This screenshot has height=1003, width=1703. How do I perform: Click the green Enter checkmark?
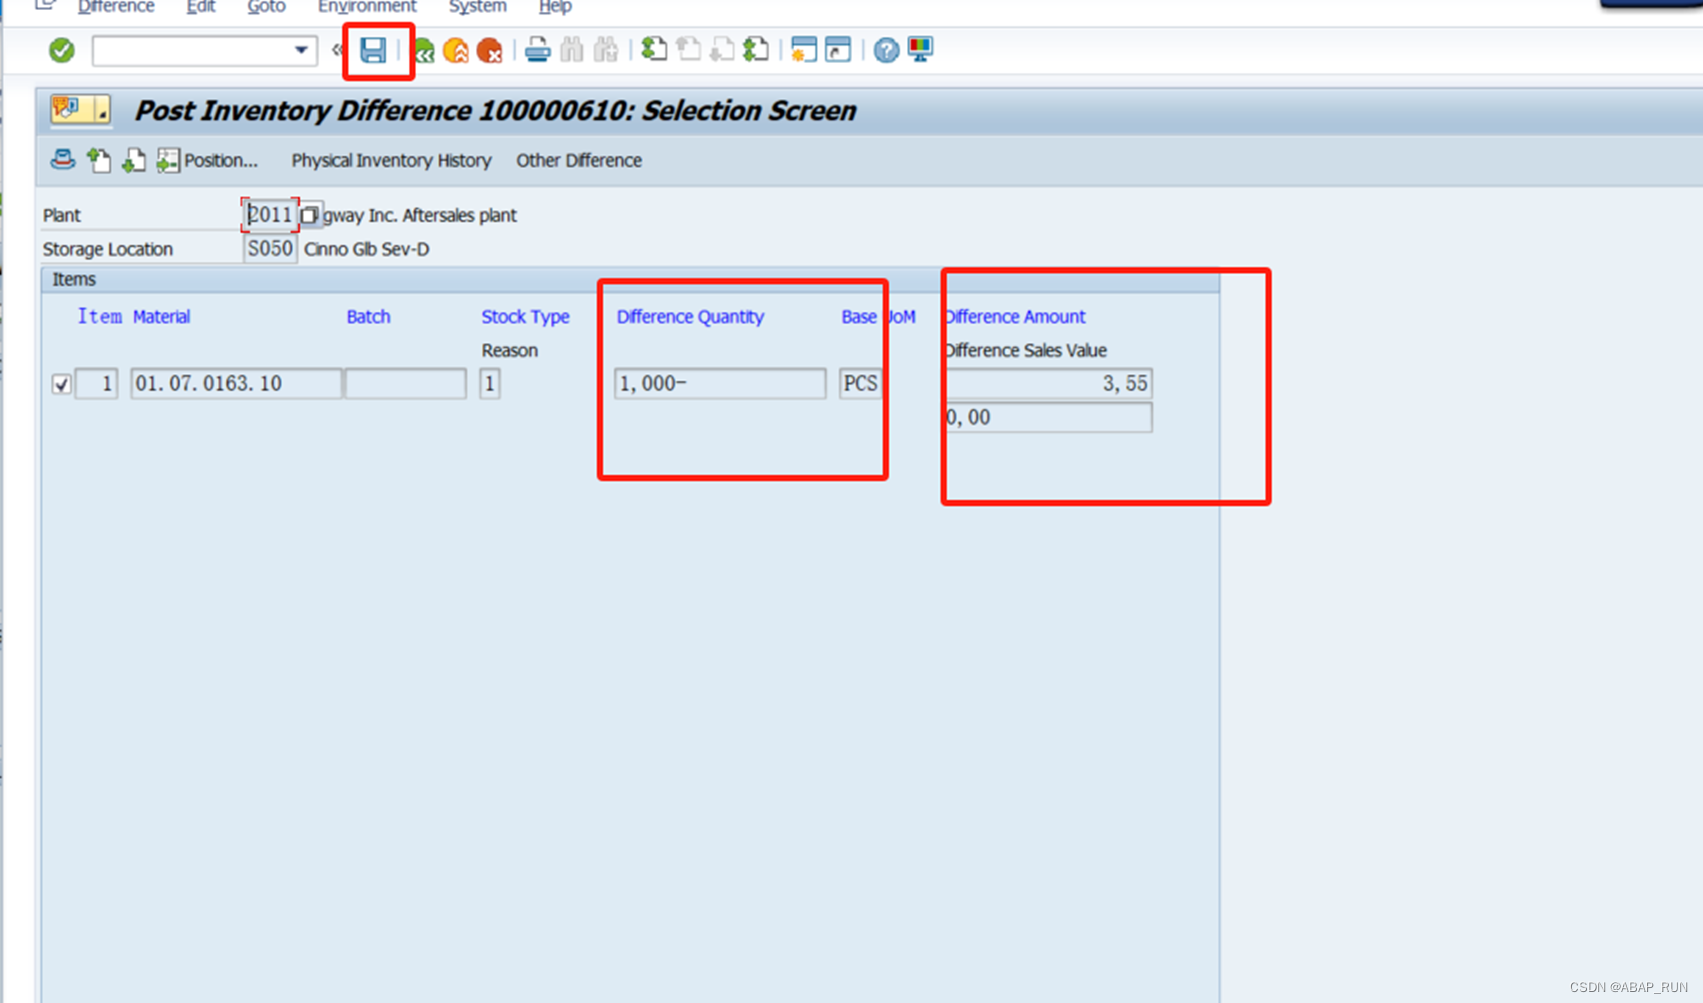tap(60, 50)
